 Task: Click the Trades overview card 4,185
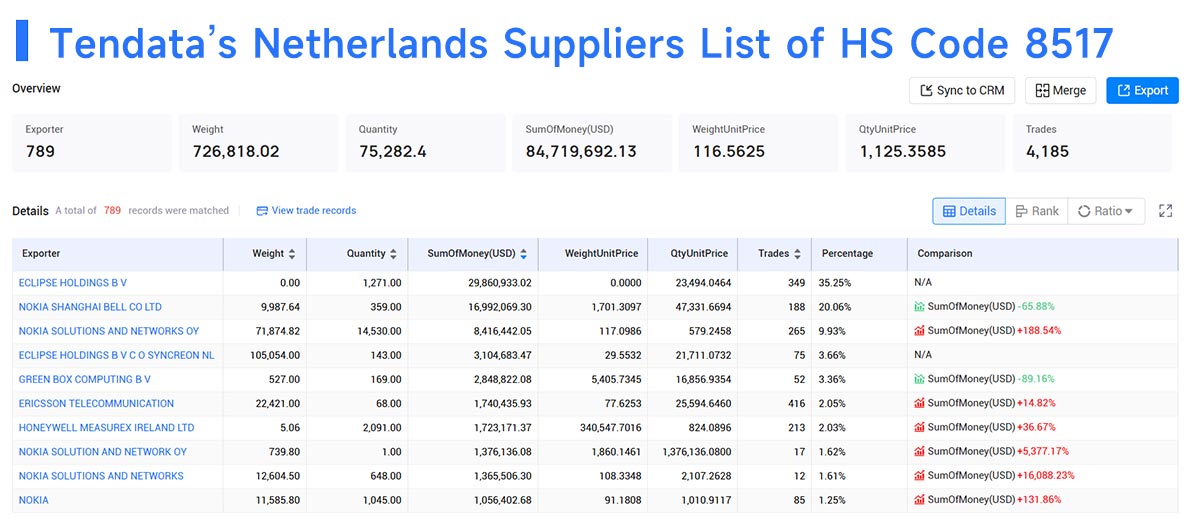(1095, 142)
